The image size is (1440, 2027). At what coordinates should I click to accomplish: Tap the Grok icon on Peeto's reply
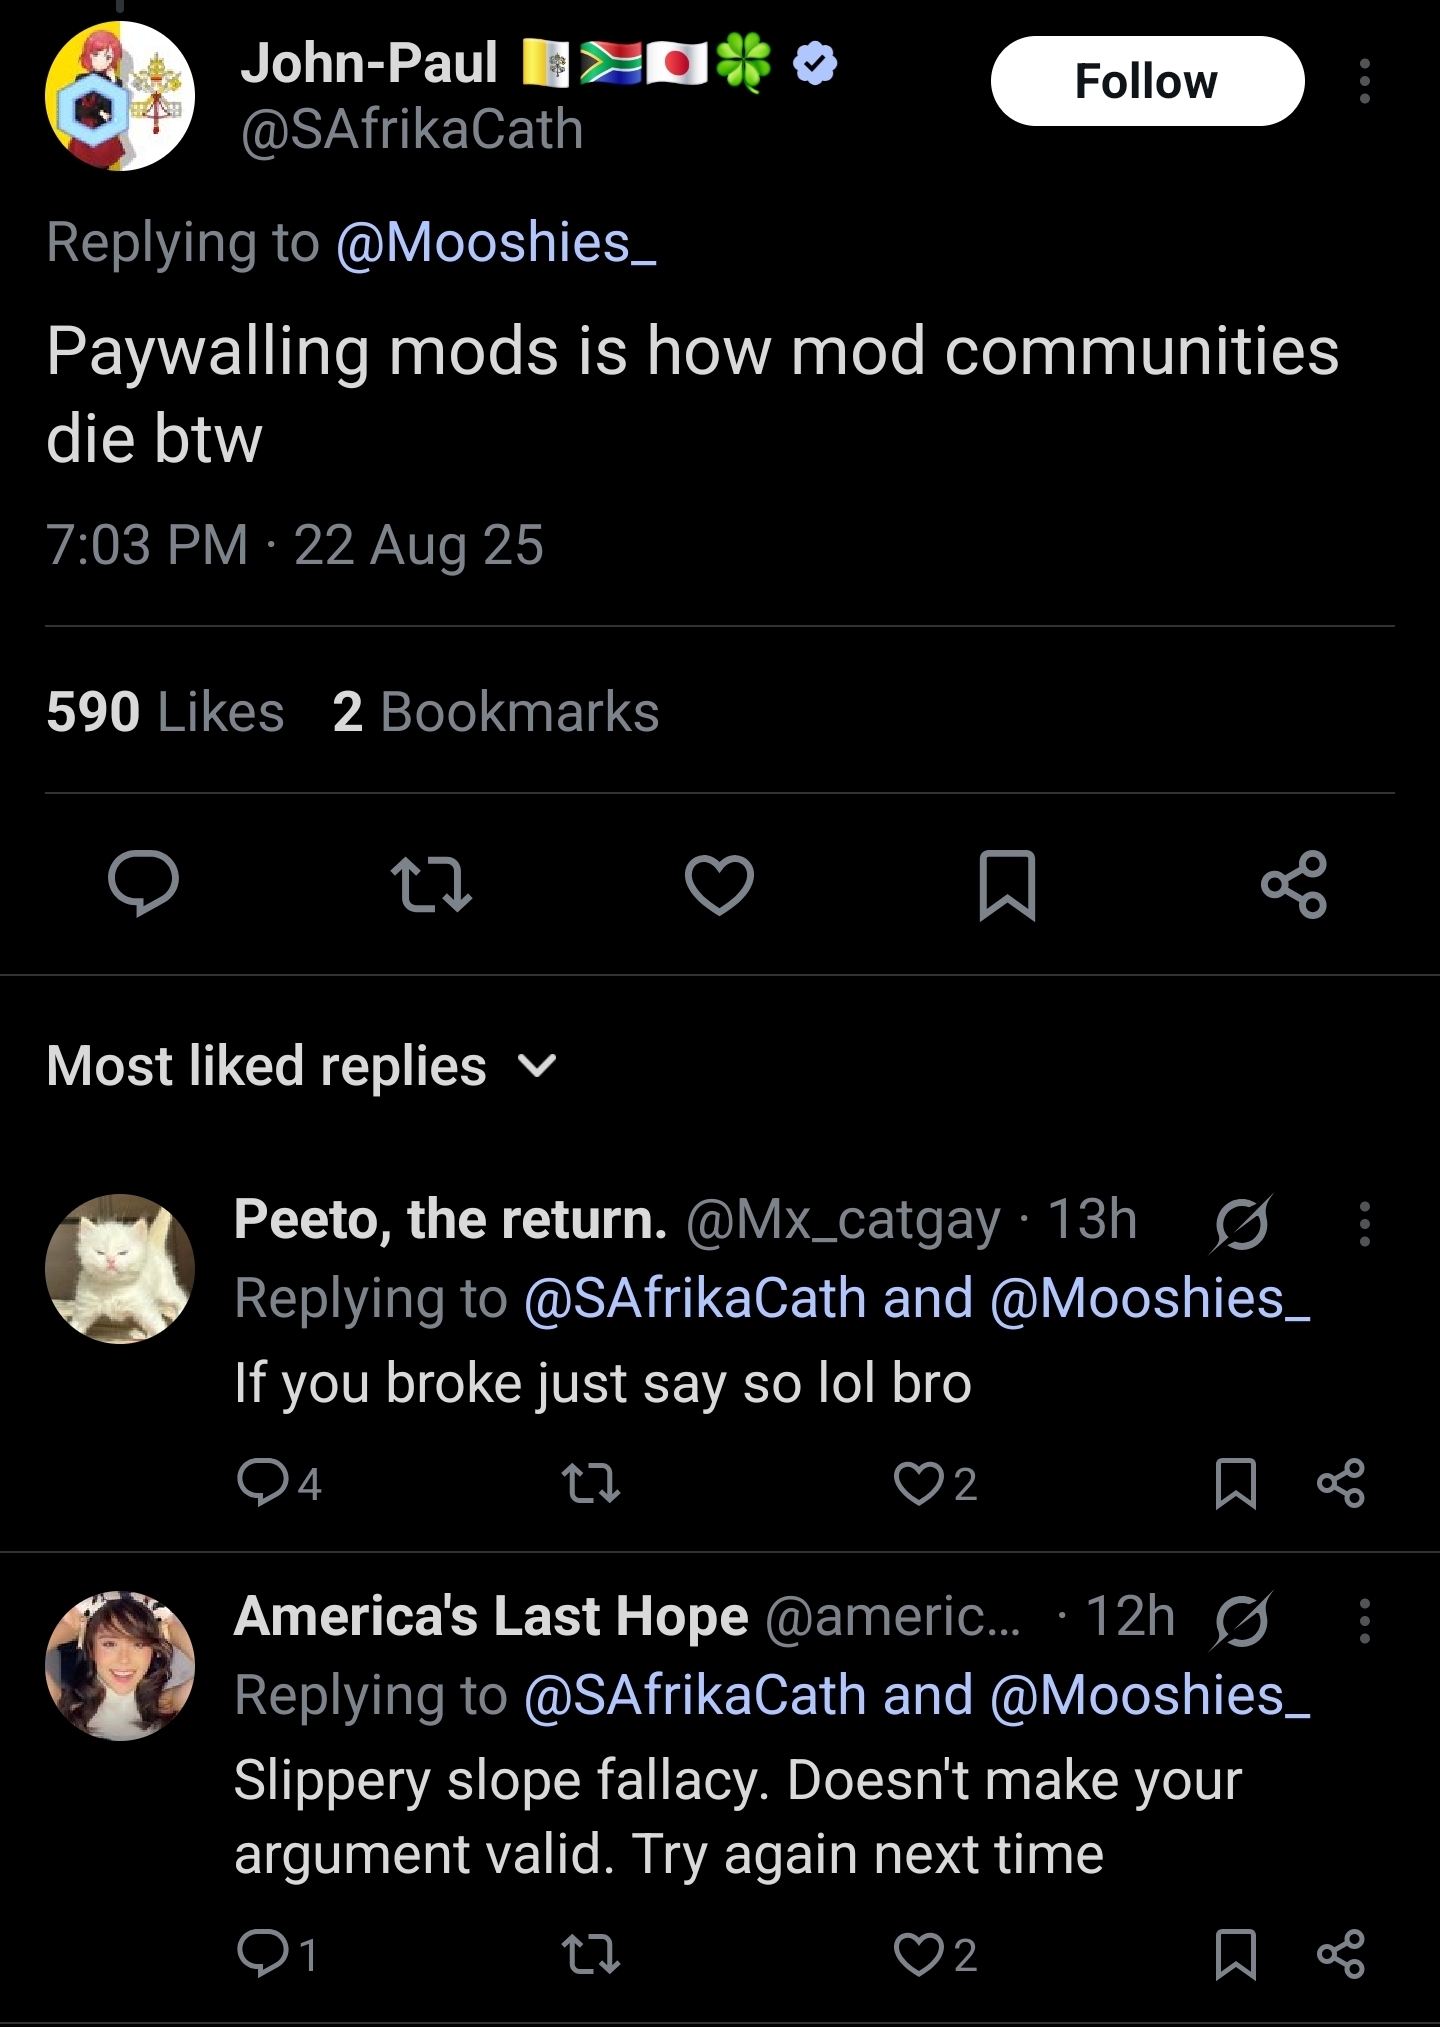point(1242,1223)
